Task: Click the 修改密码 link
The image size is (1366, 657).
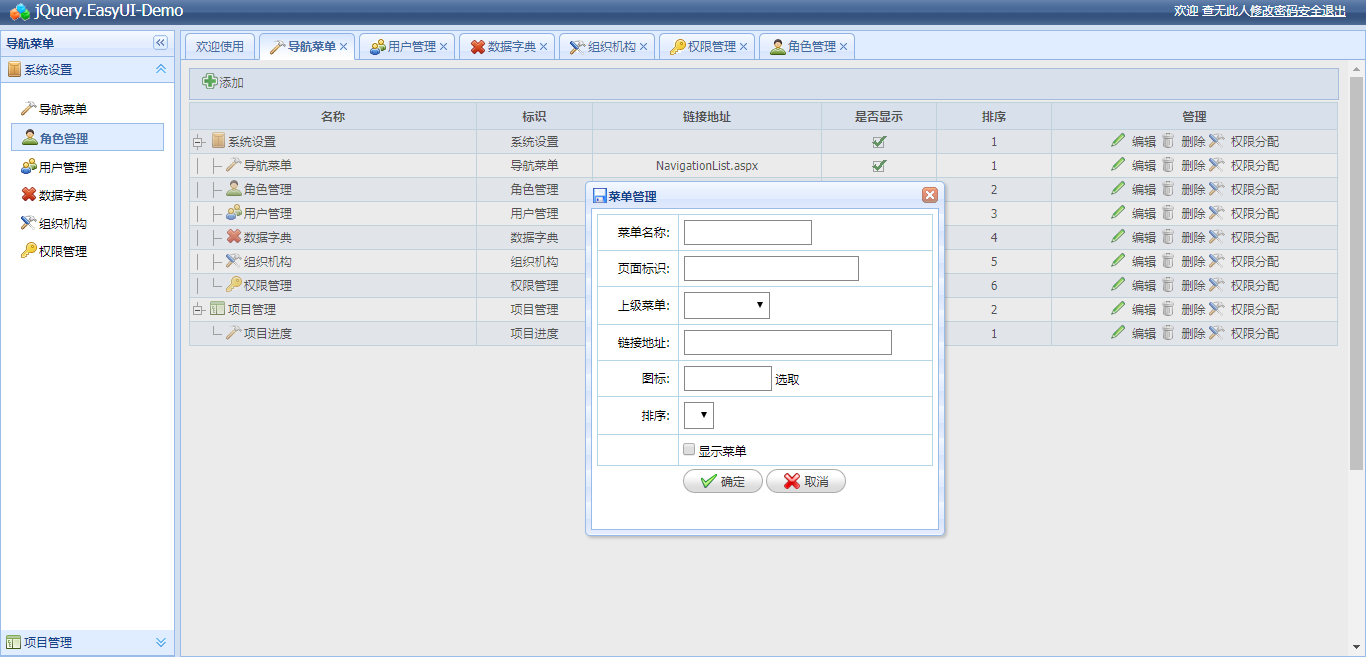Action: click(x=1274, y=10)
